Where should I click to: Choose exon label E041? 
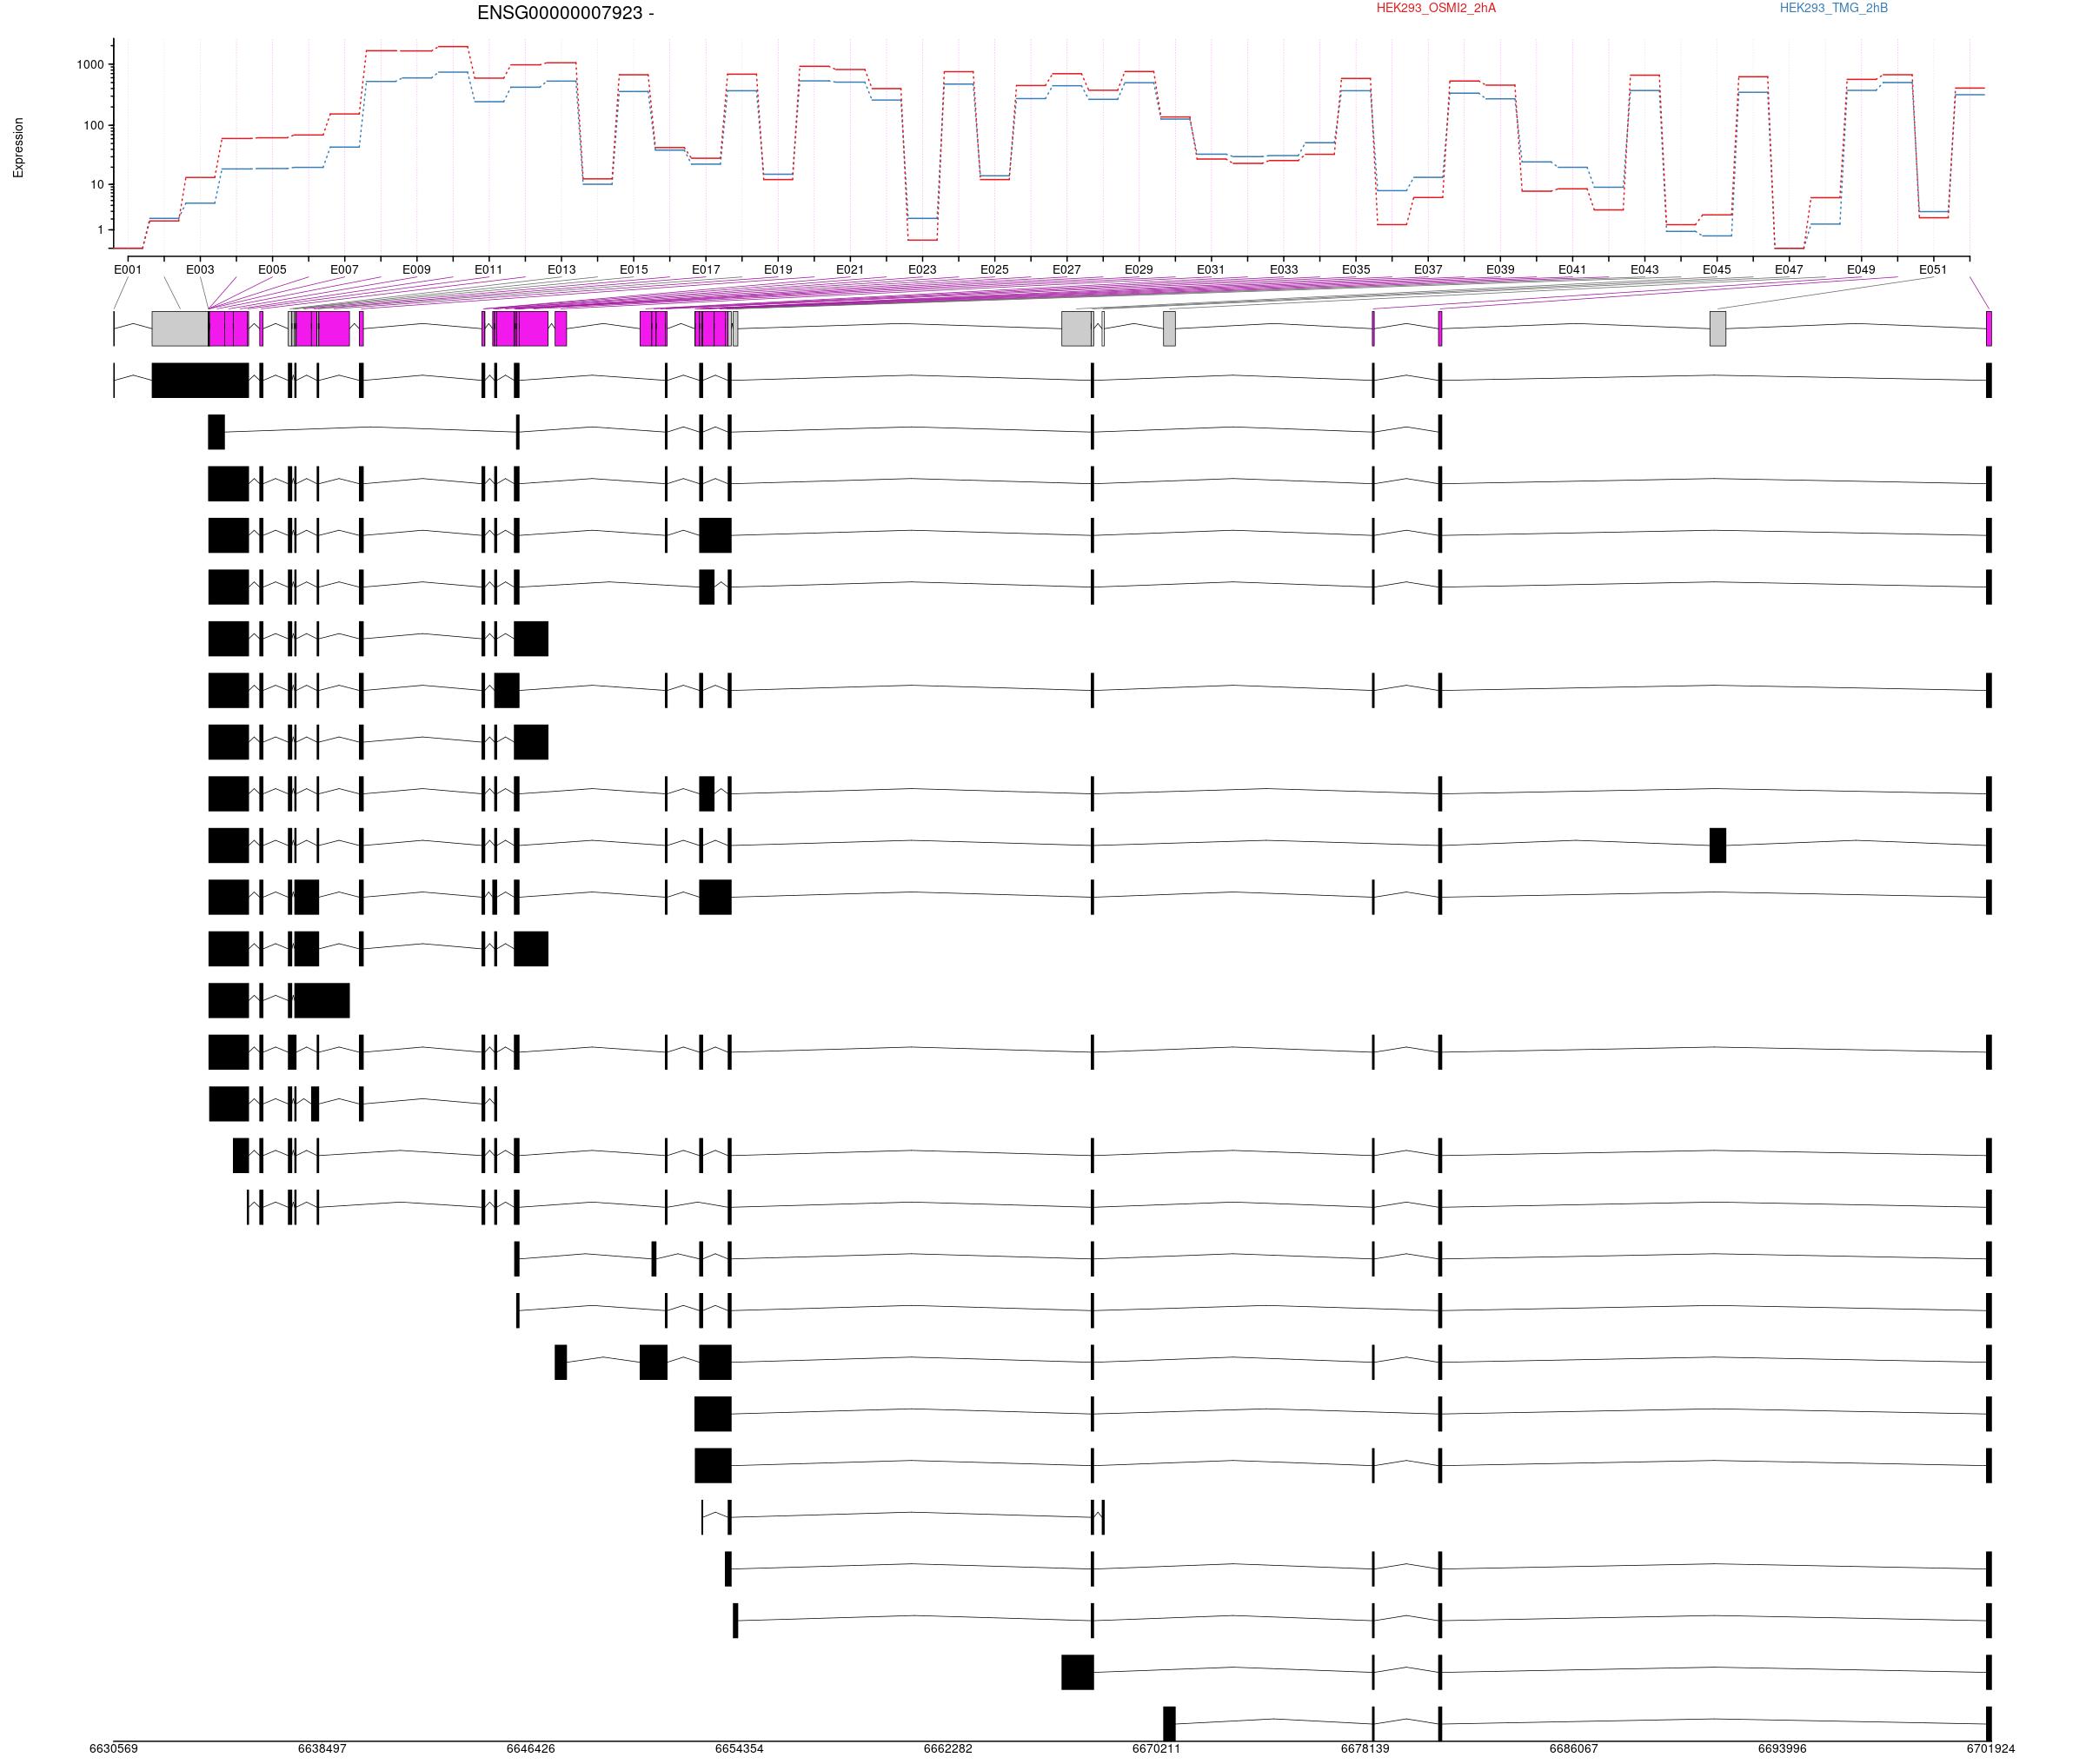1572,270
